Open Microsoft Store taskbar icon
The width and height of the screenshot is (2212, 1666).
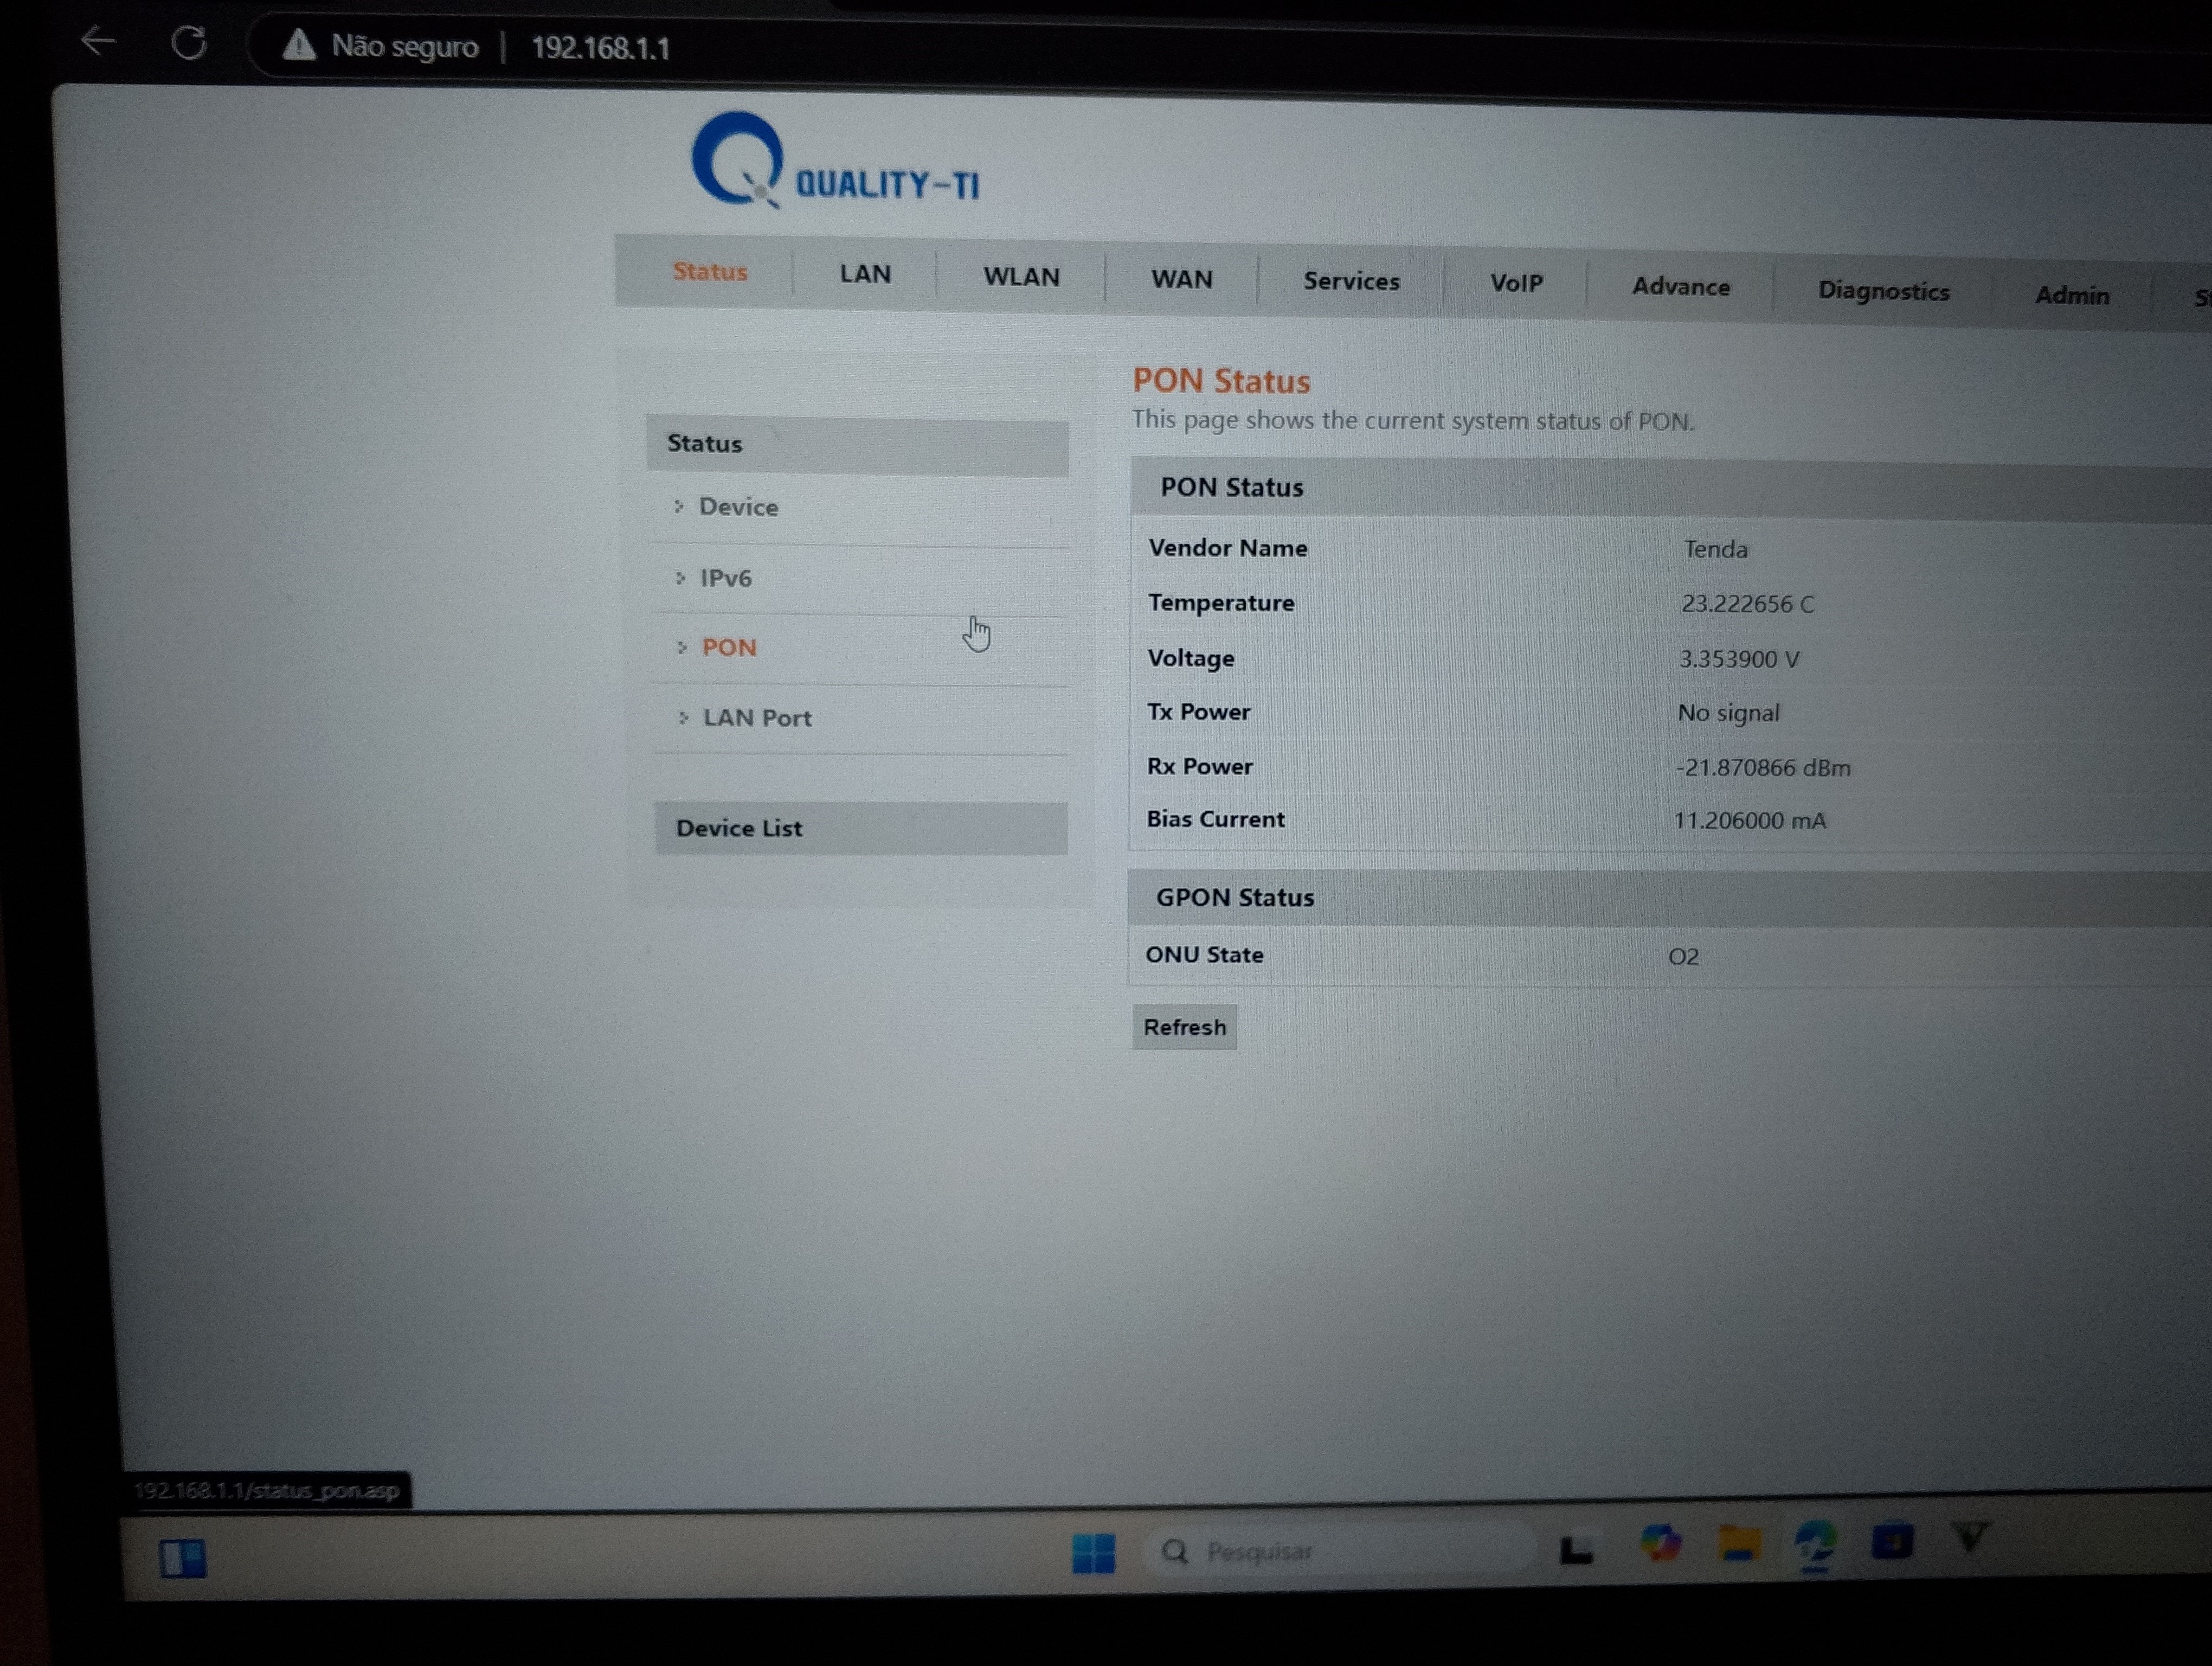point(1891,1541)
